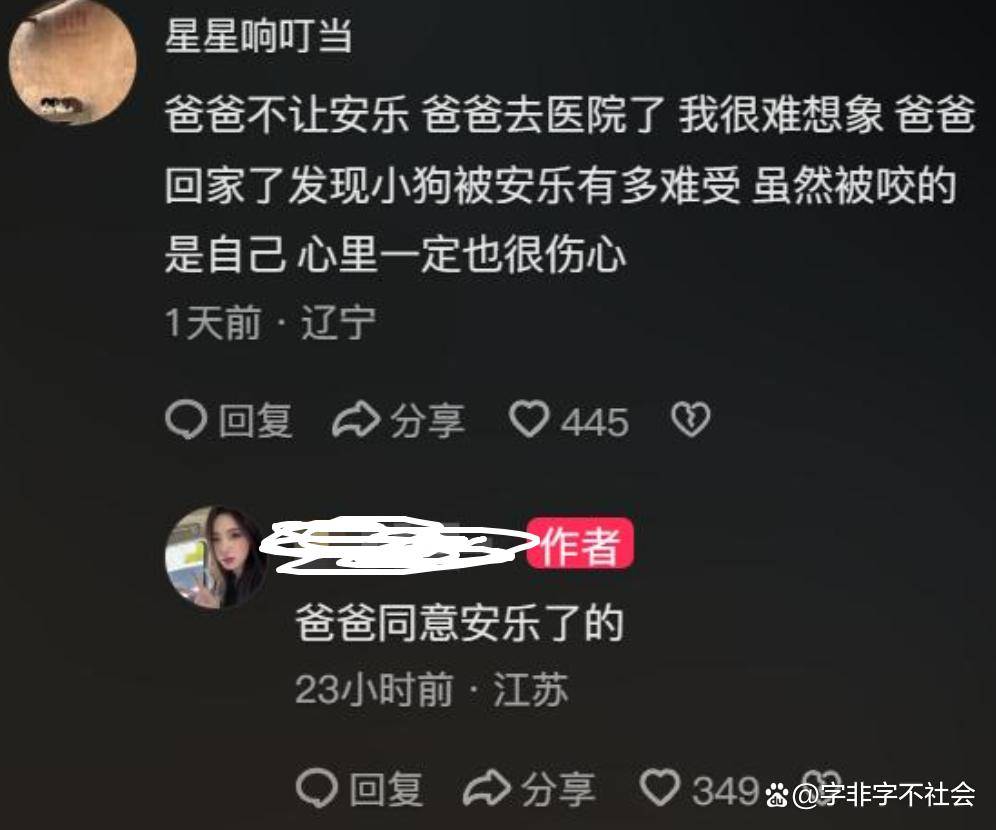Click the reply bubble icon under first comment
996x830 pixels.
coord(186,420)
